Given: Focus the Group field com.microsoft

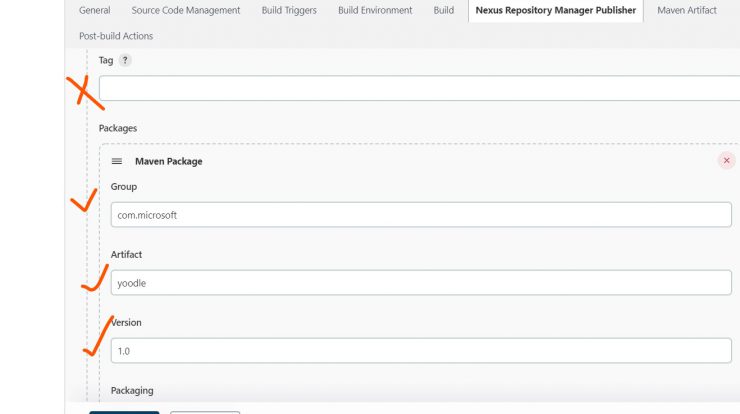Looking at the screenshot, I should 421,215.
